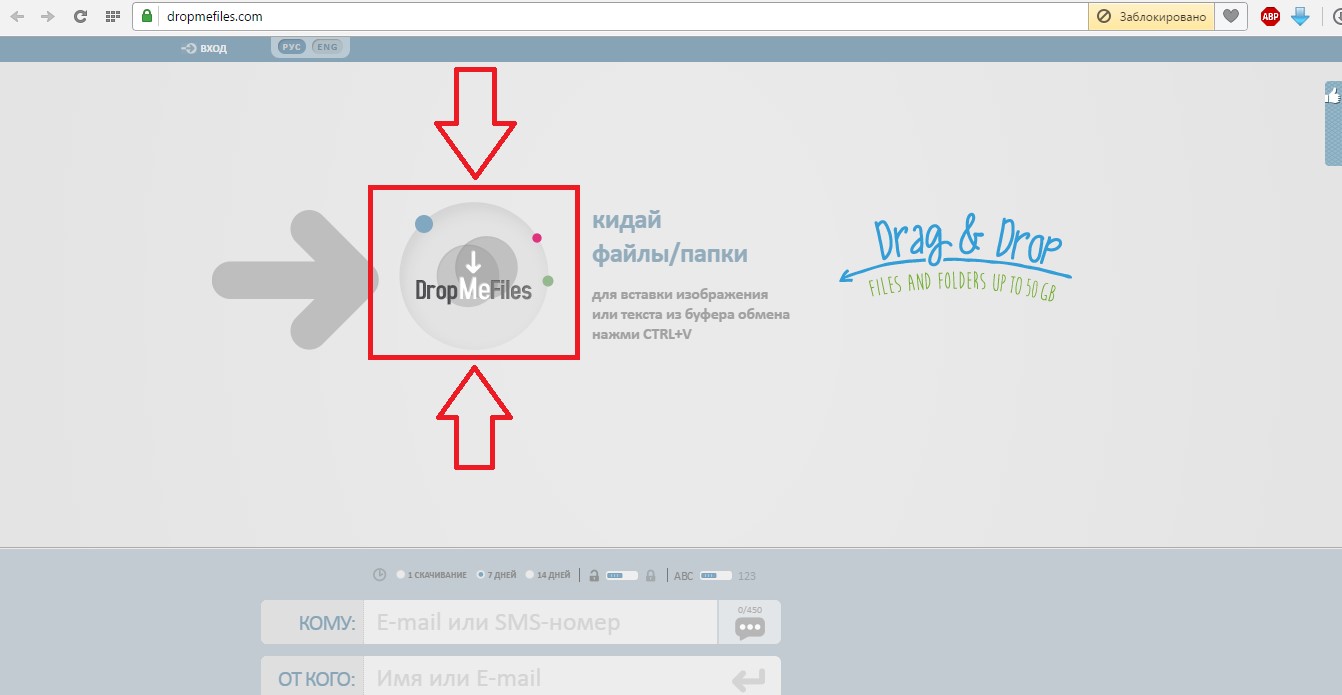The image size is (1342, 695).
Task: Open the clock upload duration icon
Action: click(x=380, y=574)
